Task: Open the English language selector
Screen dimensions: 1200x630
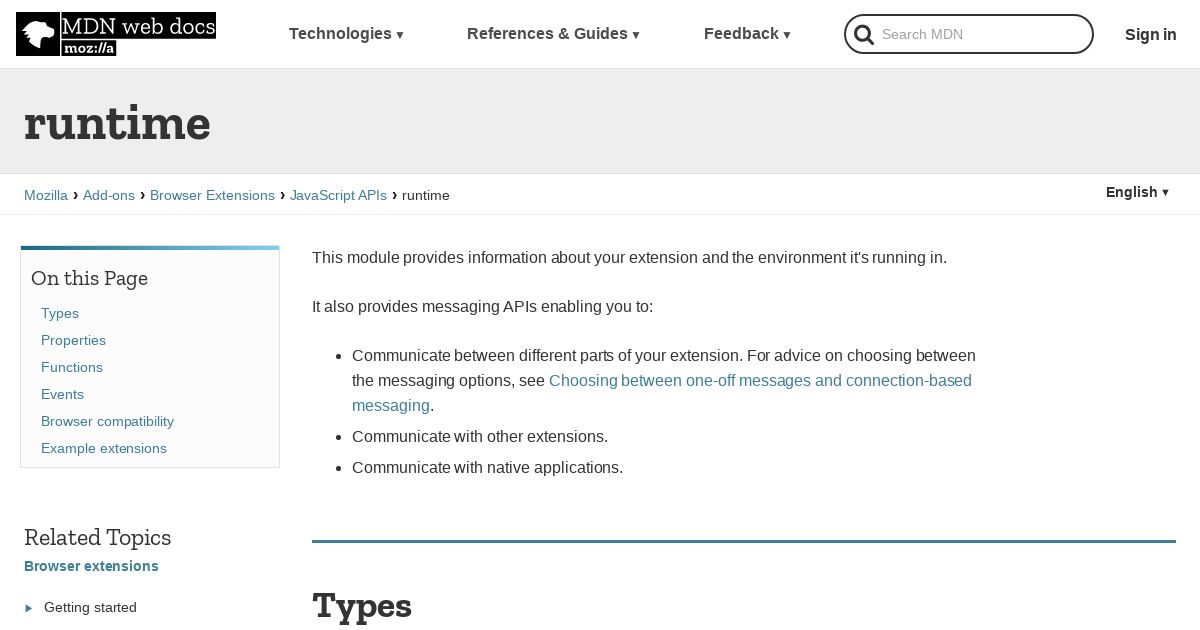Action: [1137, 192]
